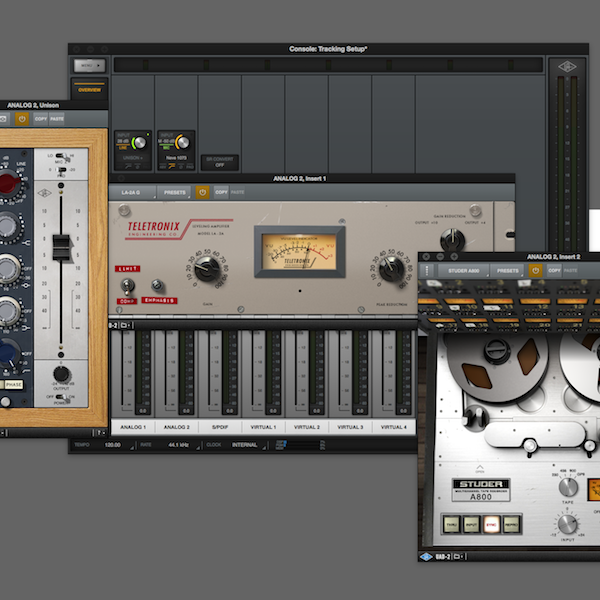Select the VIRTUAL 3 channel label
Viewport: 600px width, 600px height.
[350, 427]
